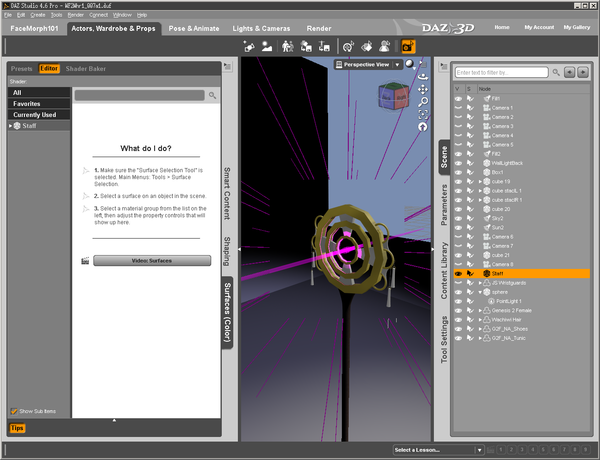Show hidden Camera 1 via its eye toggle
Viewport: 600px width, 460px height.
pyautogui.click(x=458, y=108)
